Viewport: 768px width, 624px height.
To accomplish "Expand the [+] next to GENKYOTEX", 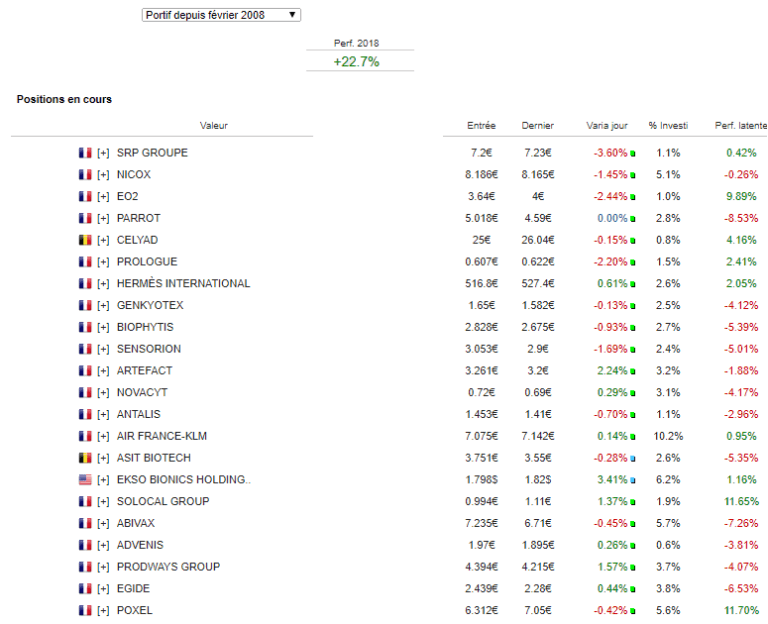I will (103, 306).
